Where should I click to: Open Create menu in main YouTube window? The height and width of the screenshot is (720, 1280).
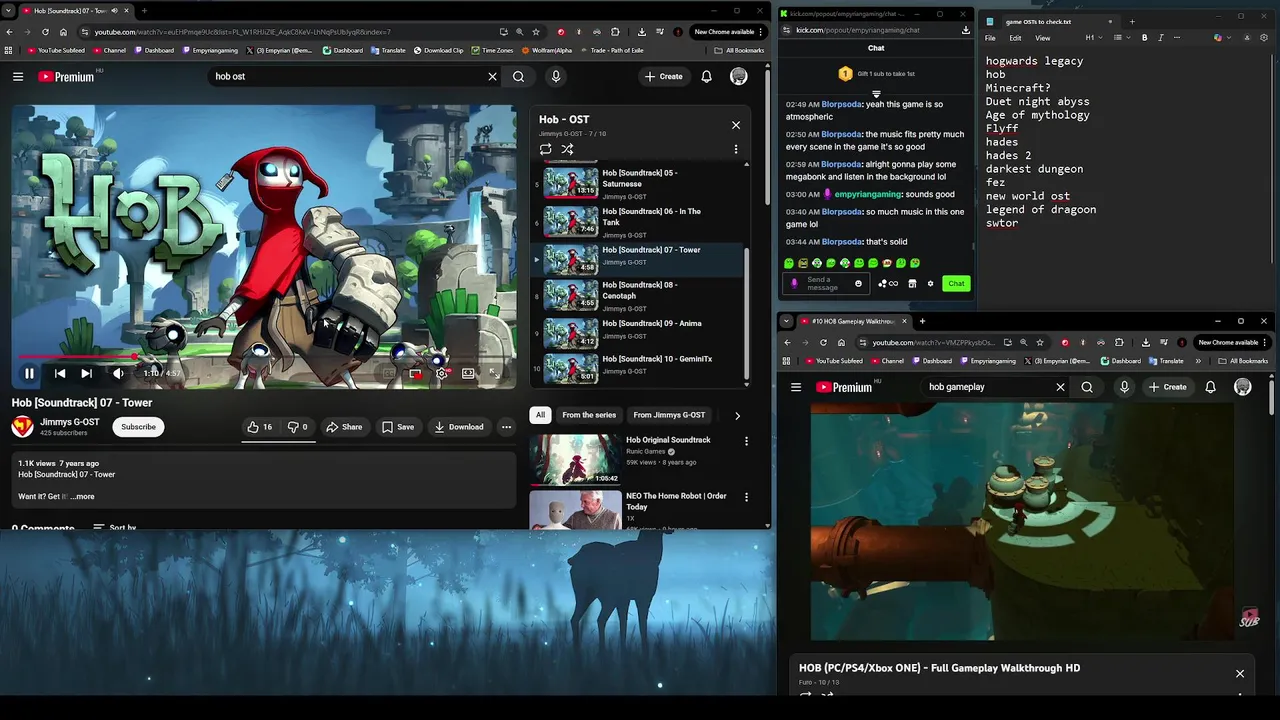coord(664,76)
